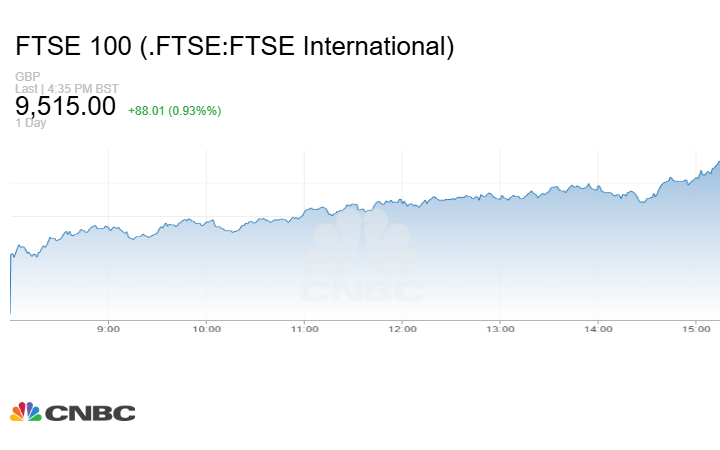Image resolution: width=720 pixels, height=450 pixels.
Task: Click the GBP currency label
Action: [26, 77]
